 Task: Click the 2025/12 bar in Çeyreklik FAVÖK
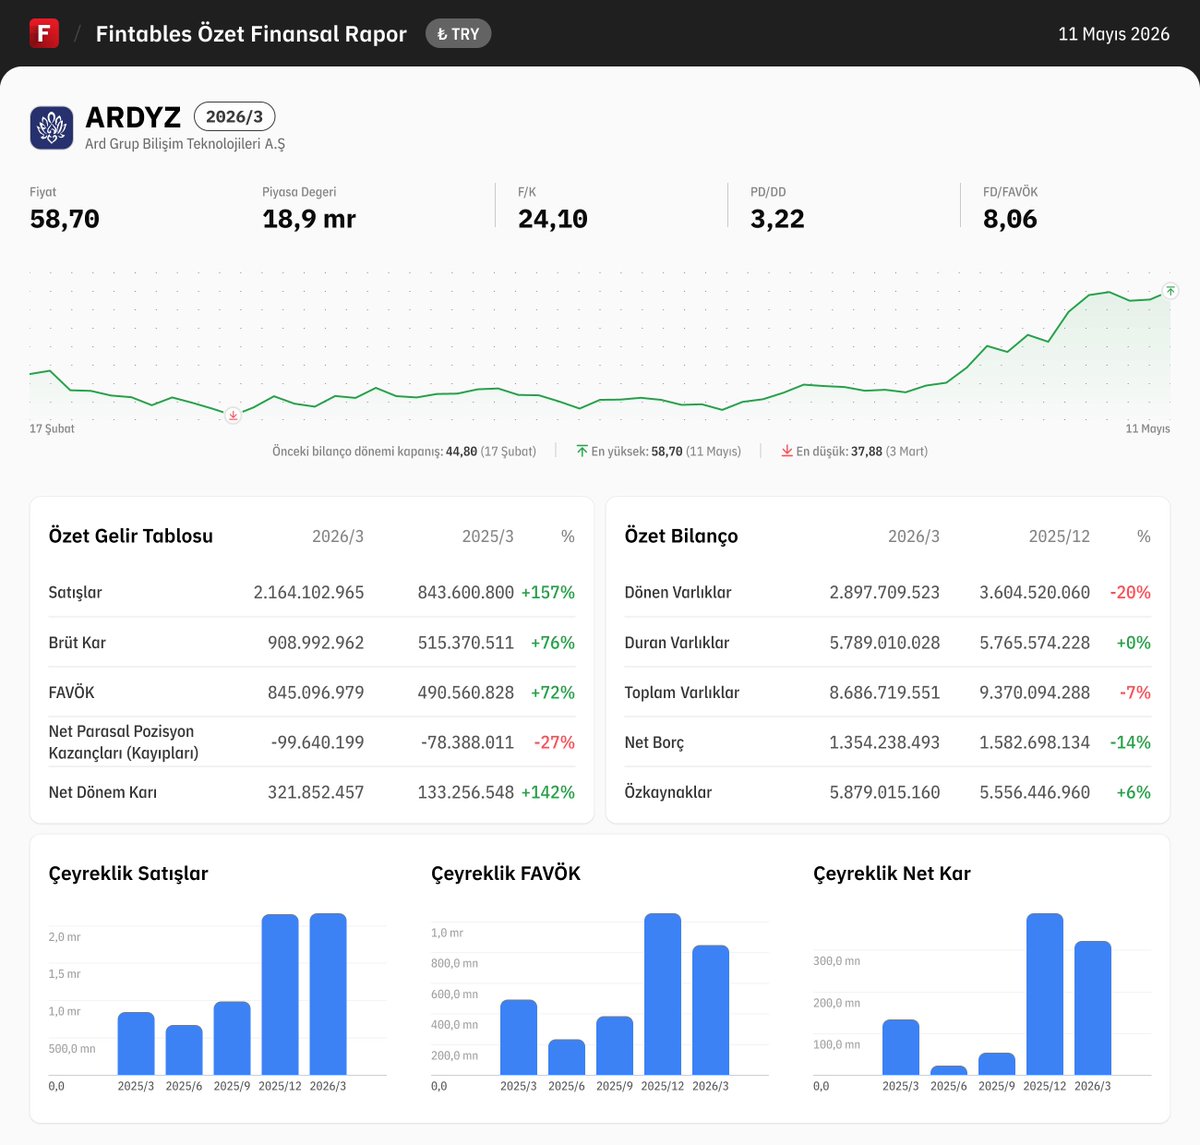click(663, 994)
